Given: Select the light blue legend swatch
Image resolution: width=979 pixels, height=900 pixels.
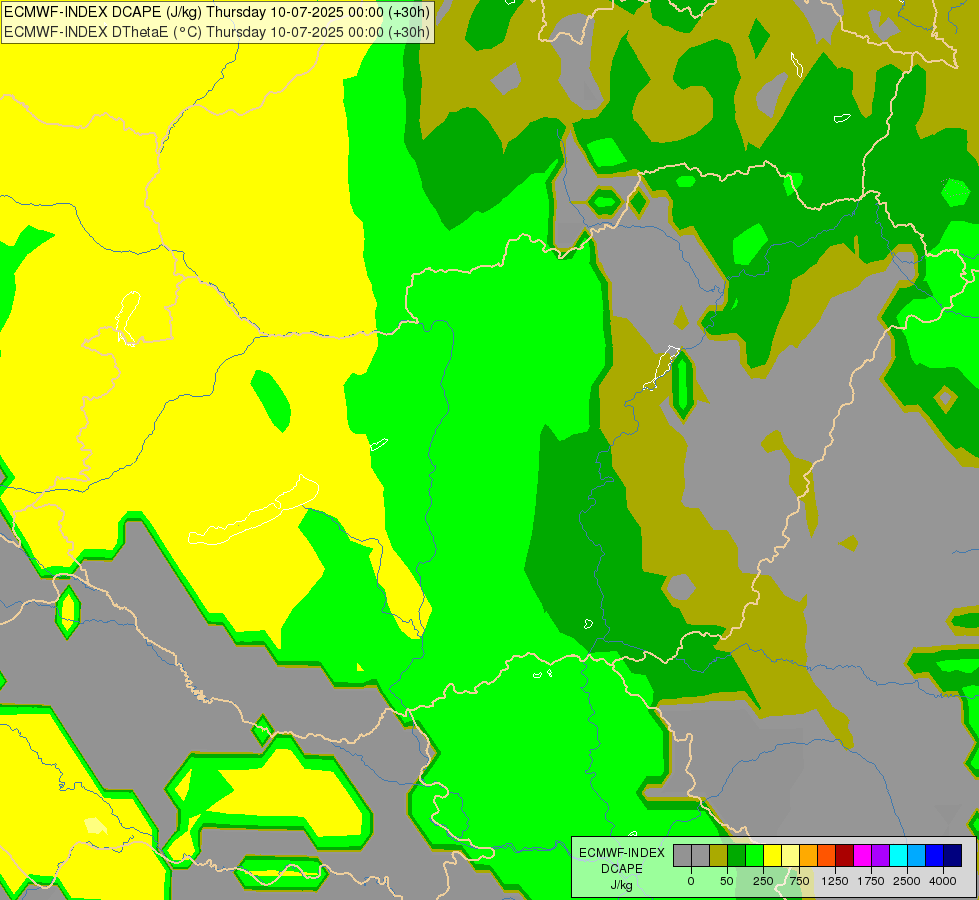Looking at the screenshot, I should click(x=917, y=856).
